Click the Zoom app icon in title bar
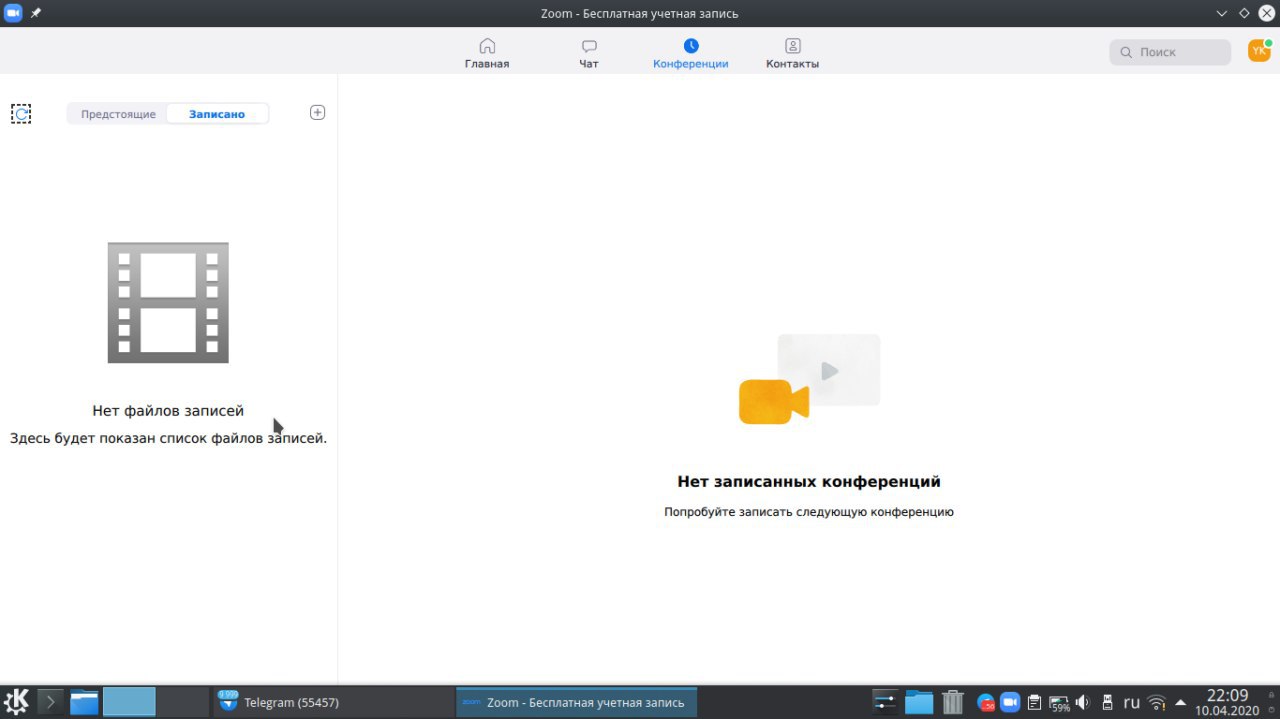Image resolution: width=1280 pixels, height=719 pixels. [13, 13]
